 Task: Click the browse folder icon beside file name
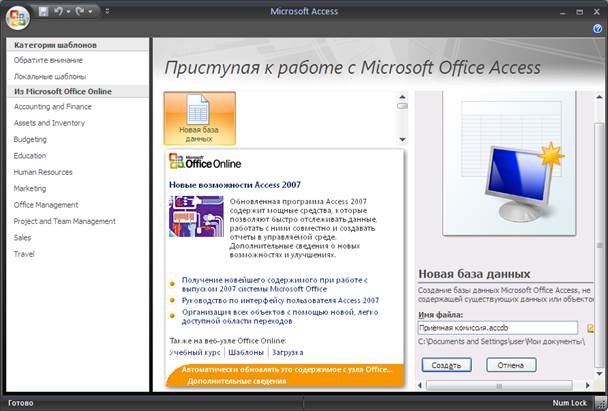pyautogui.click(x=590, y=328)
